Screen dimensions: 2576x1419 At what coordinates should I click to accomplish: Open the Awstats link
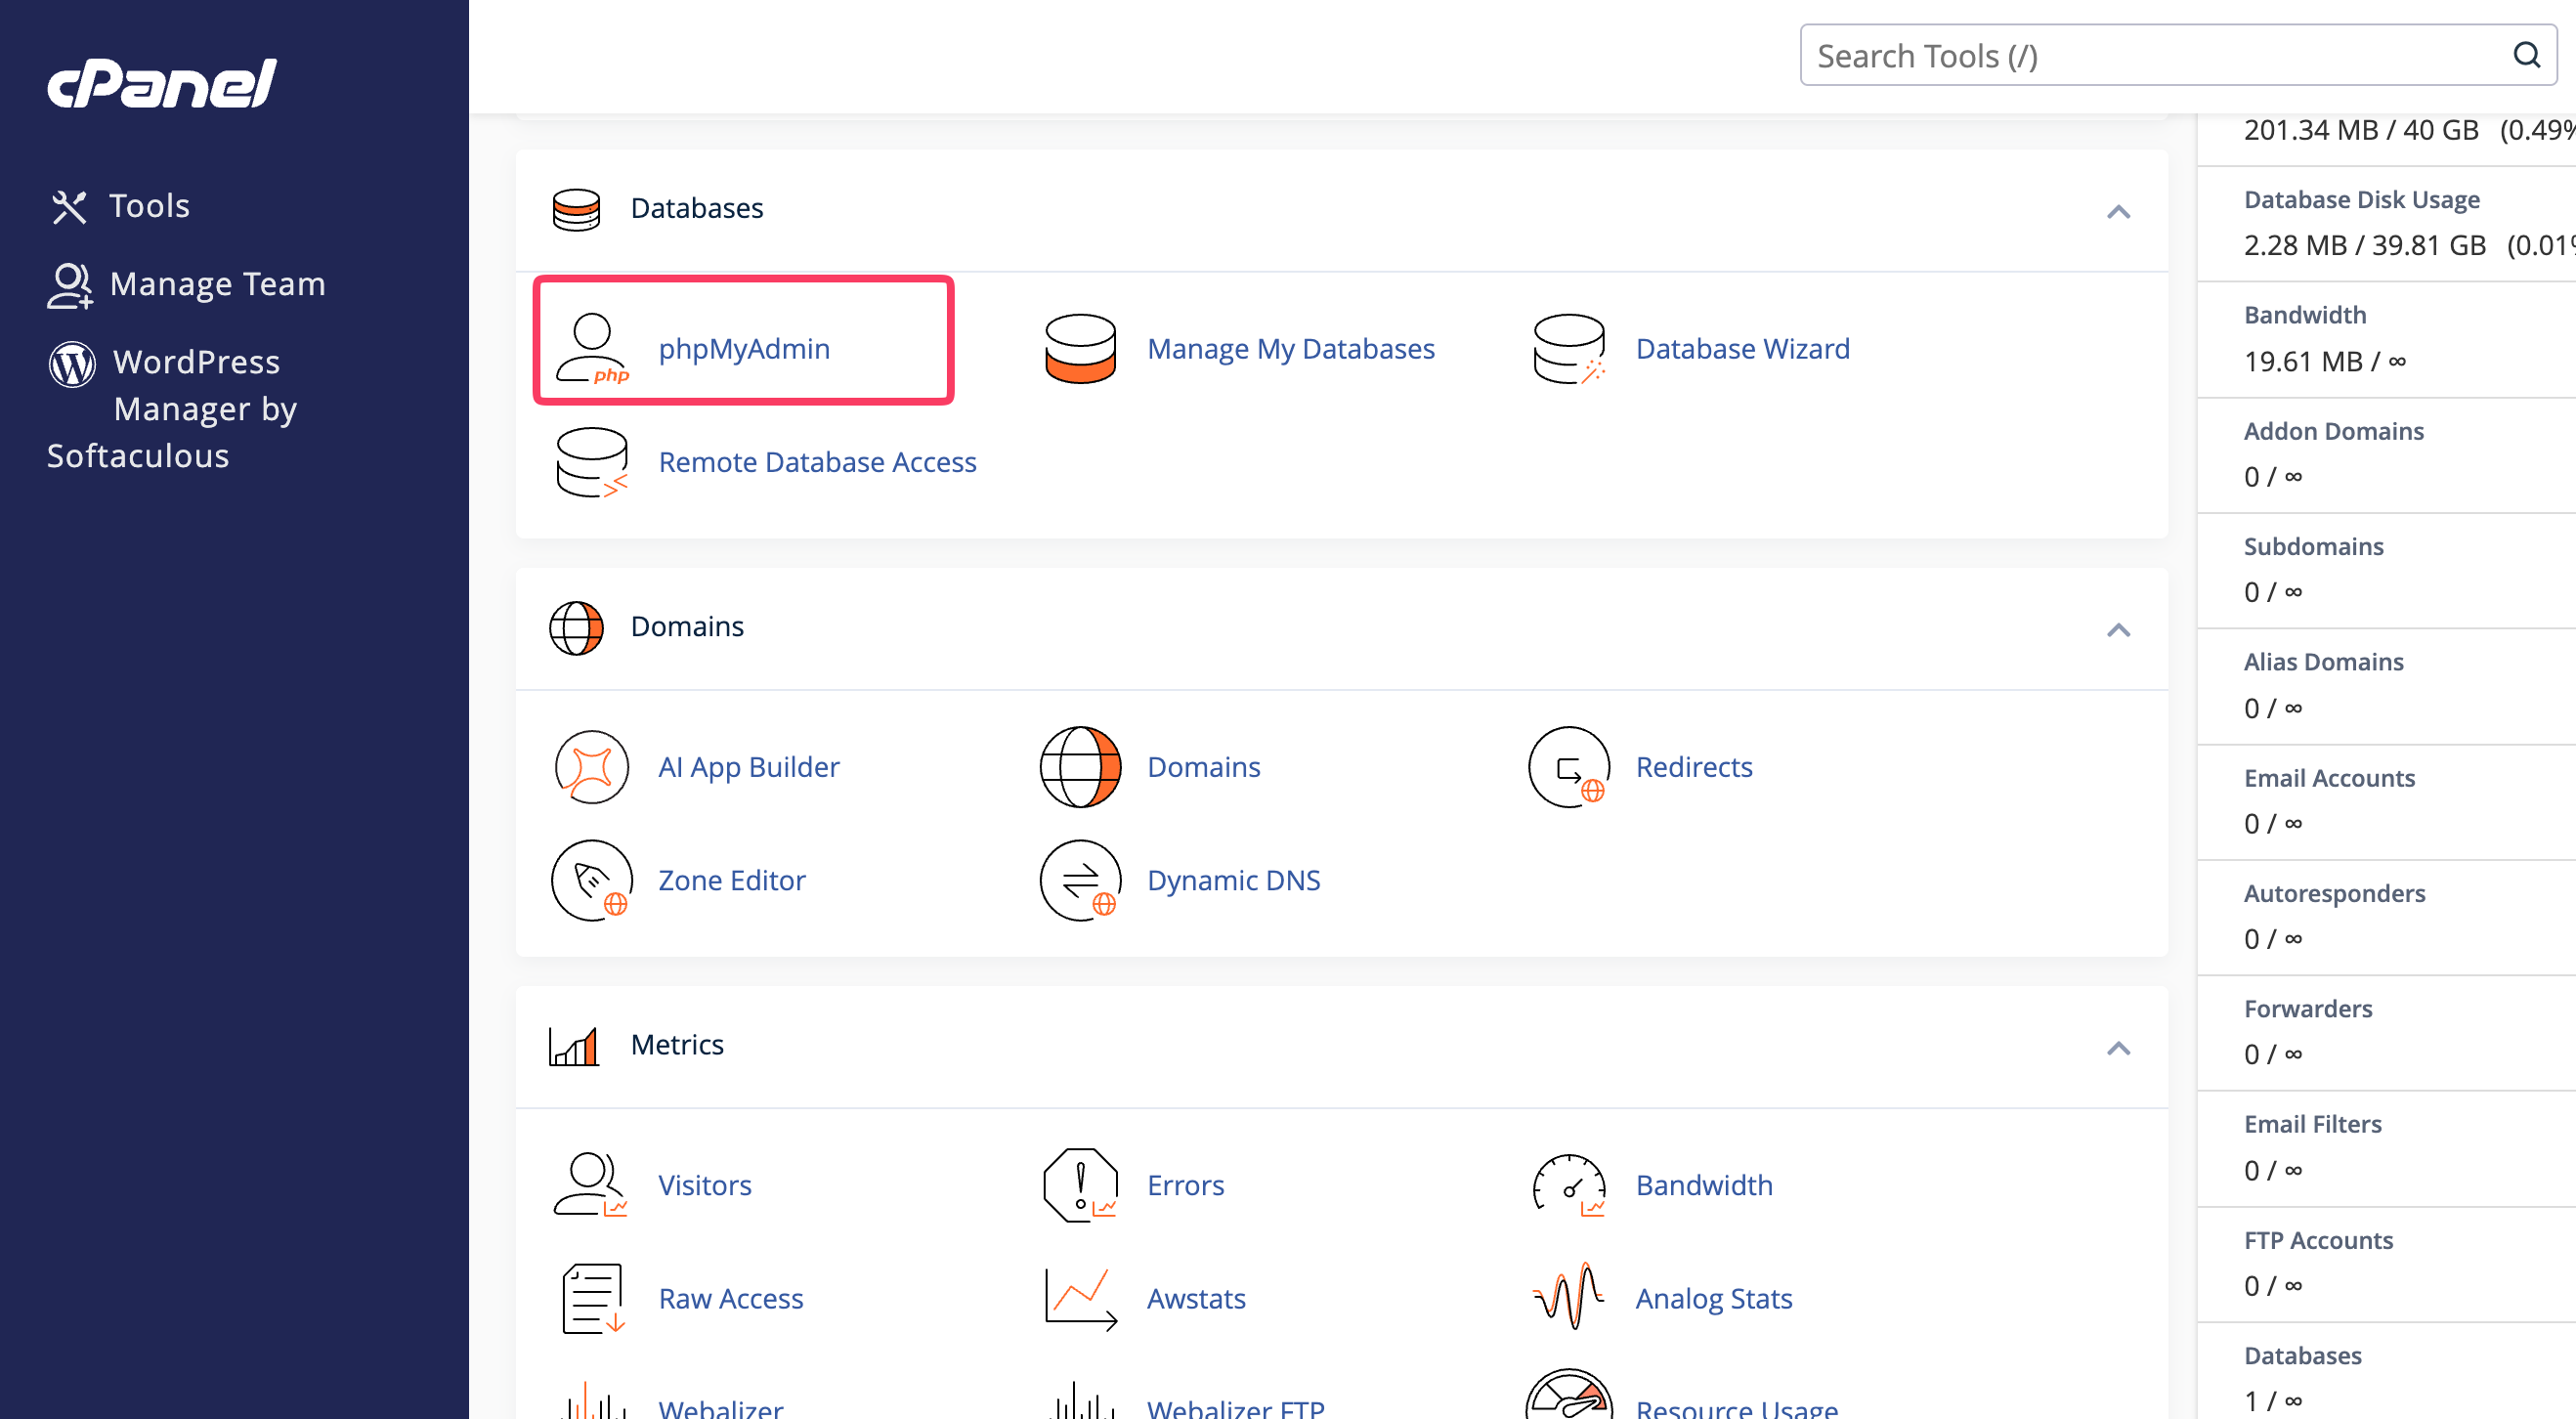1196,1299
